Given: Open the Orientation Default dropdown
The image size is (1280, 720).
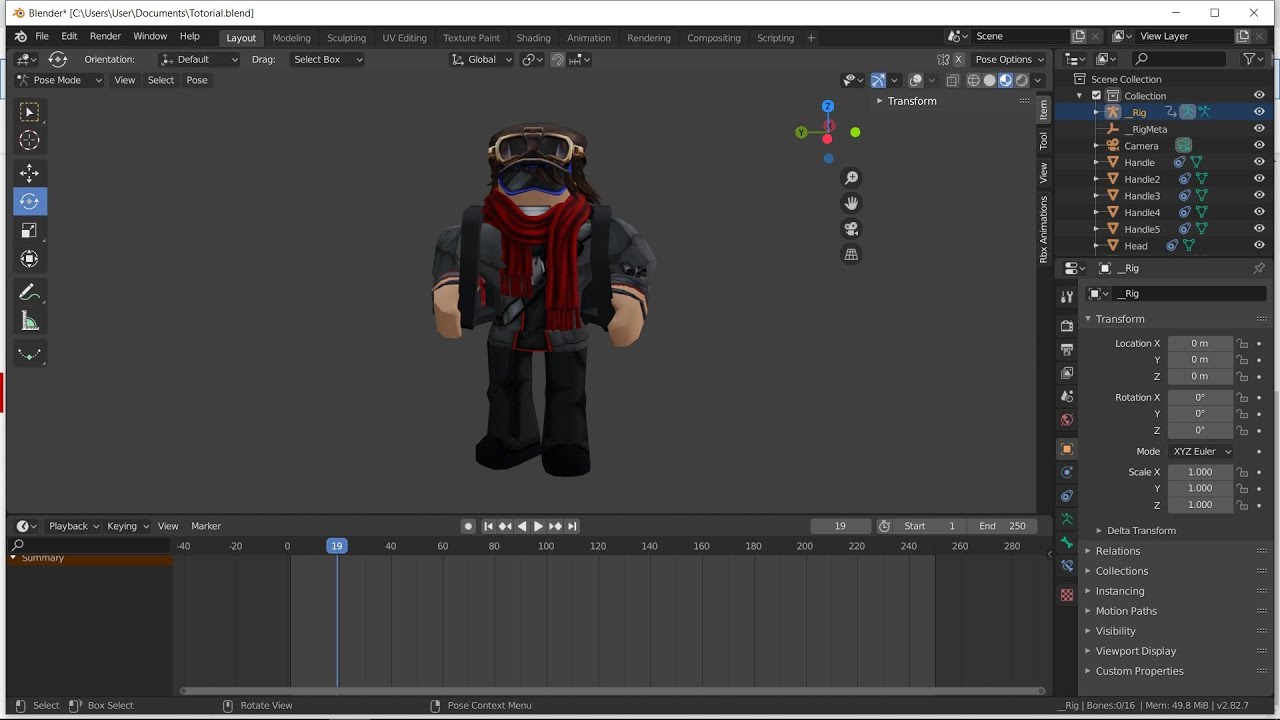Looking at the screenshot, I should tap(200, 59).
